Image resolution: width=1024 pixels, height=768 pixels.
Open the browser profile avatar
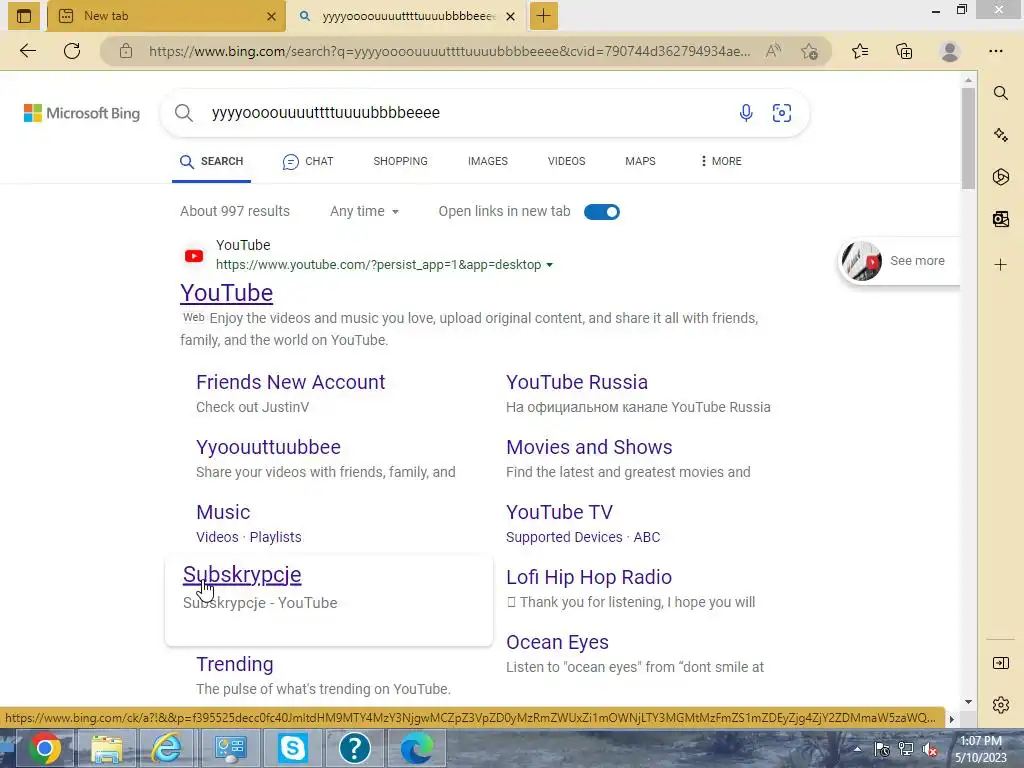coord(950,51)
